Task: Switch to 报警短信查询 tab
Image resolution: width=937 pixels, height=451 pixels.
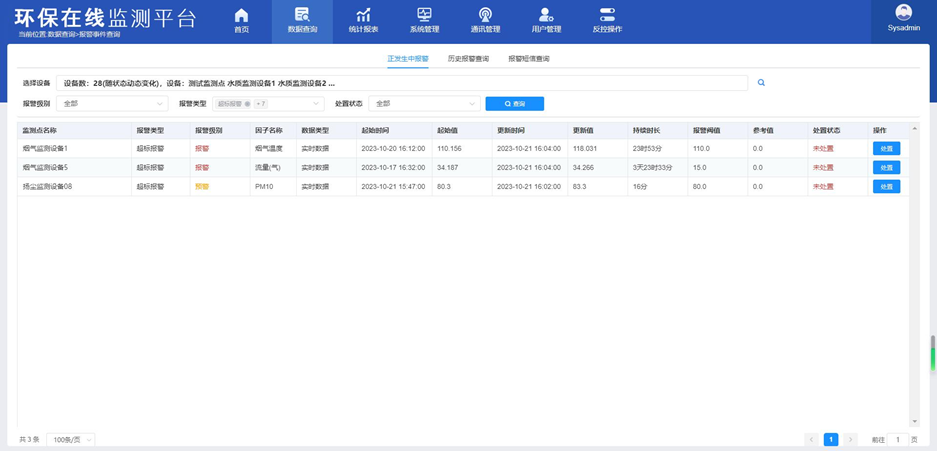Action: click(528, 59)
